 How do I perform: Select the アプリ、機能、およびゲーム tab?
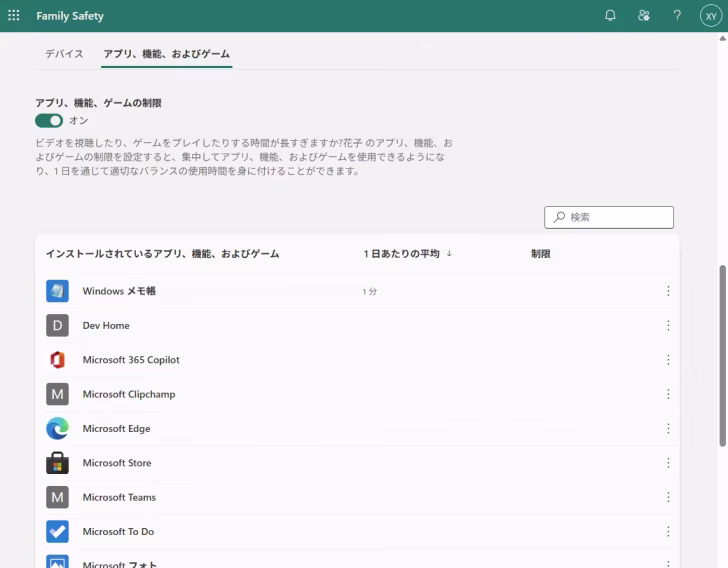(x=167, y=54)
